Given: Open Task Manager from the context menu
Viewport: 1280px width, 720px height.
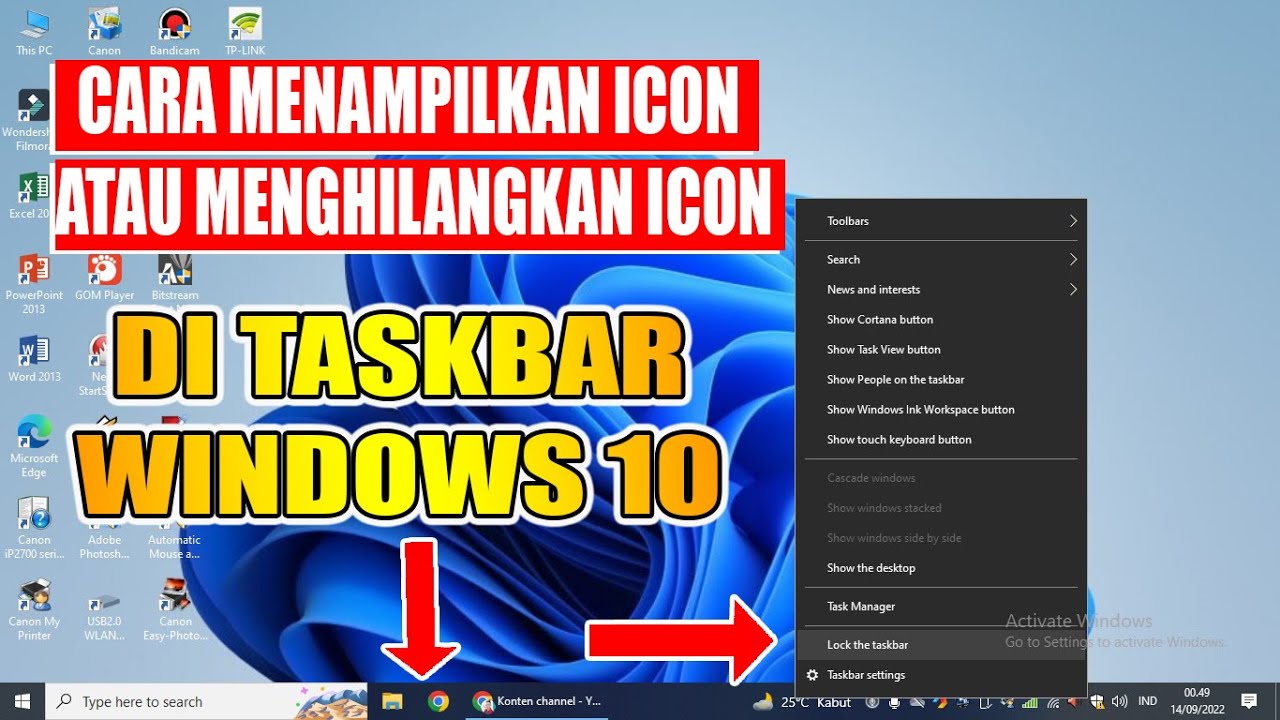Looking at the screenshot, I should 940,607.
